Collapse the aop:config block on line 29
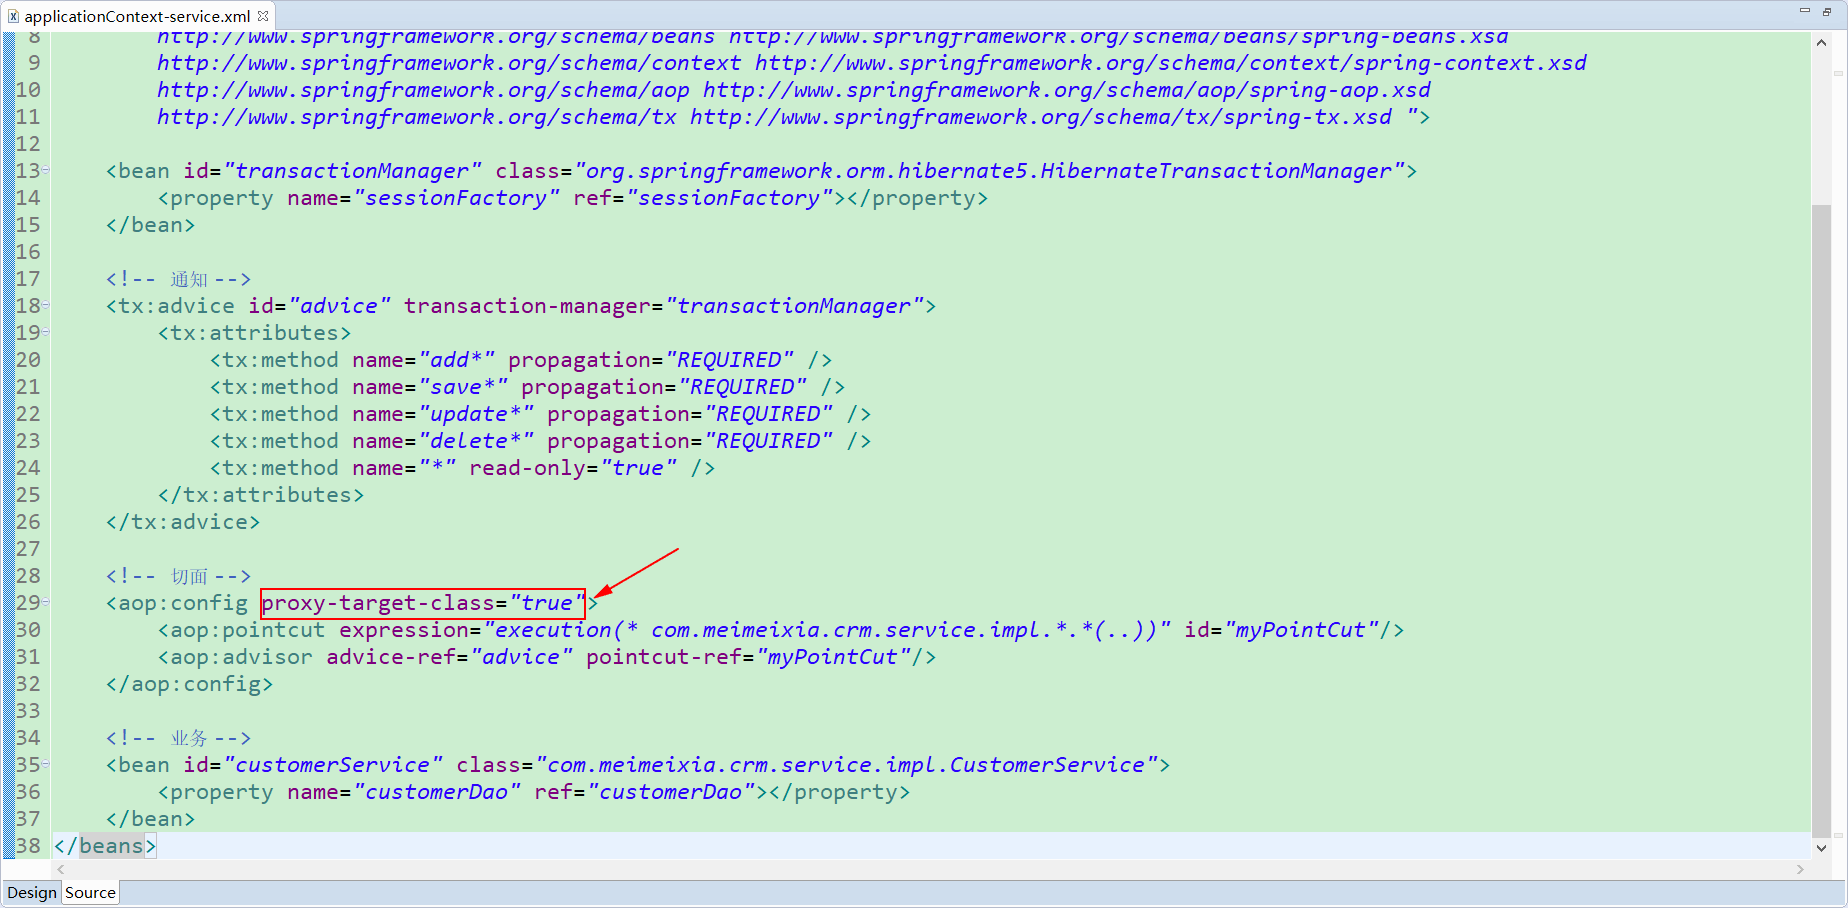This screenshot has width=1848, height=908. point(47,602)
